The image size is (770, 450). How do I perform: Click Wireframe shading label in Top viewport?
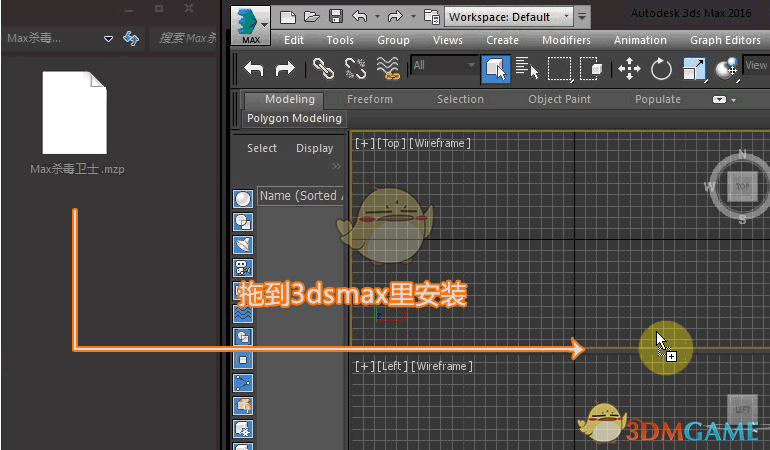coord(440,143)
